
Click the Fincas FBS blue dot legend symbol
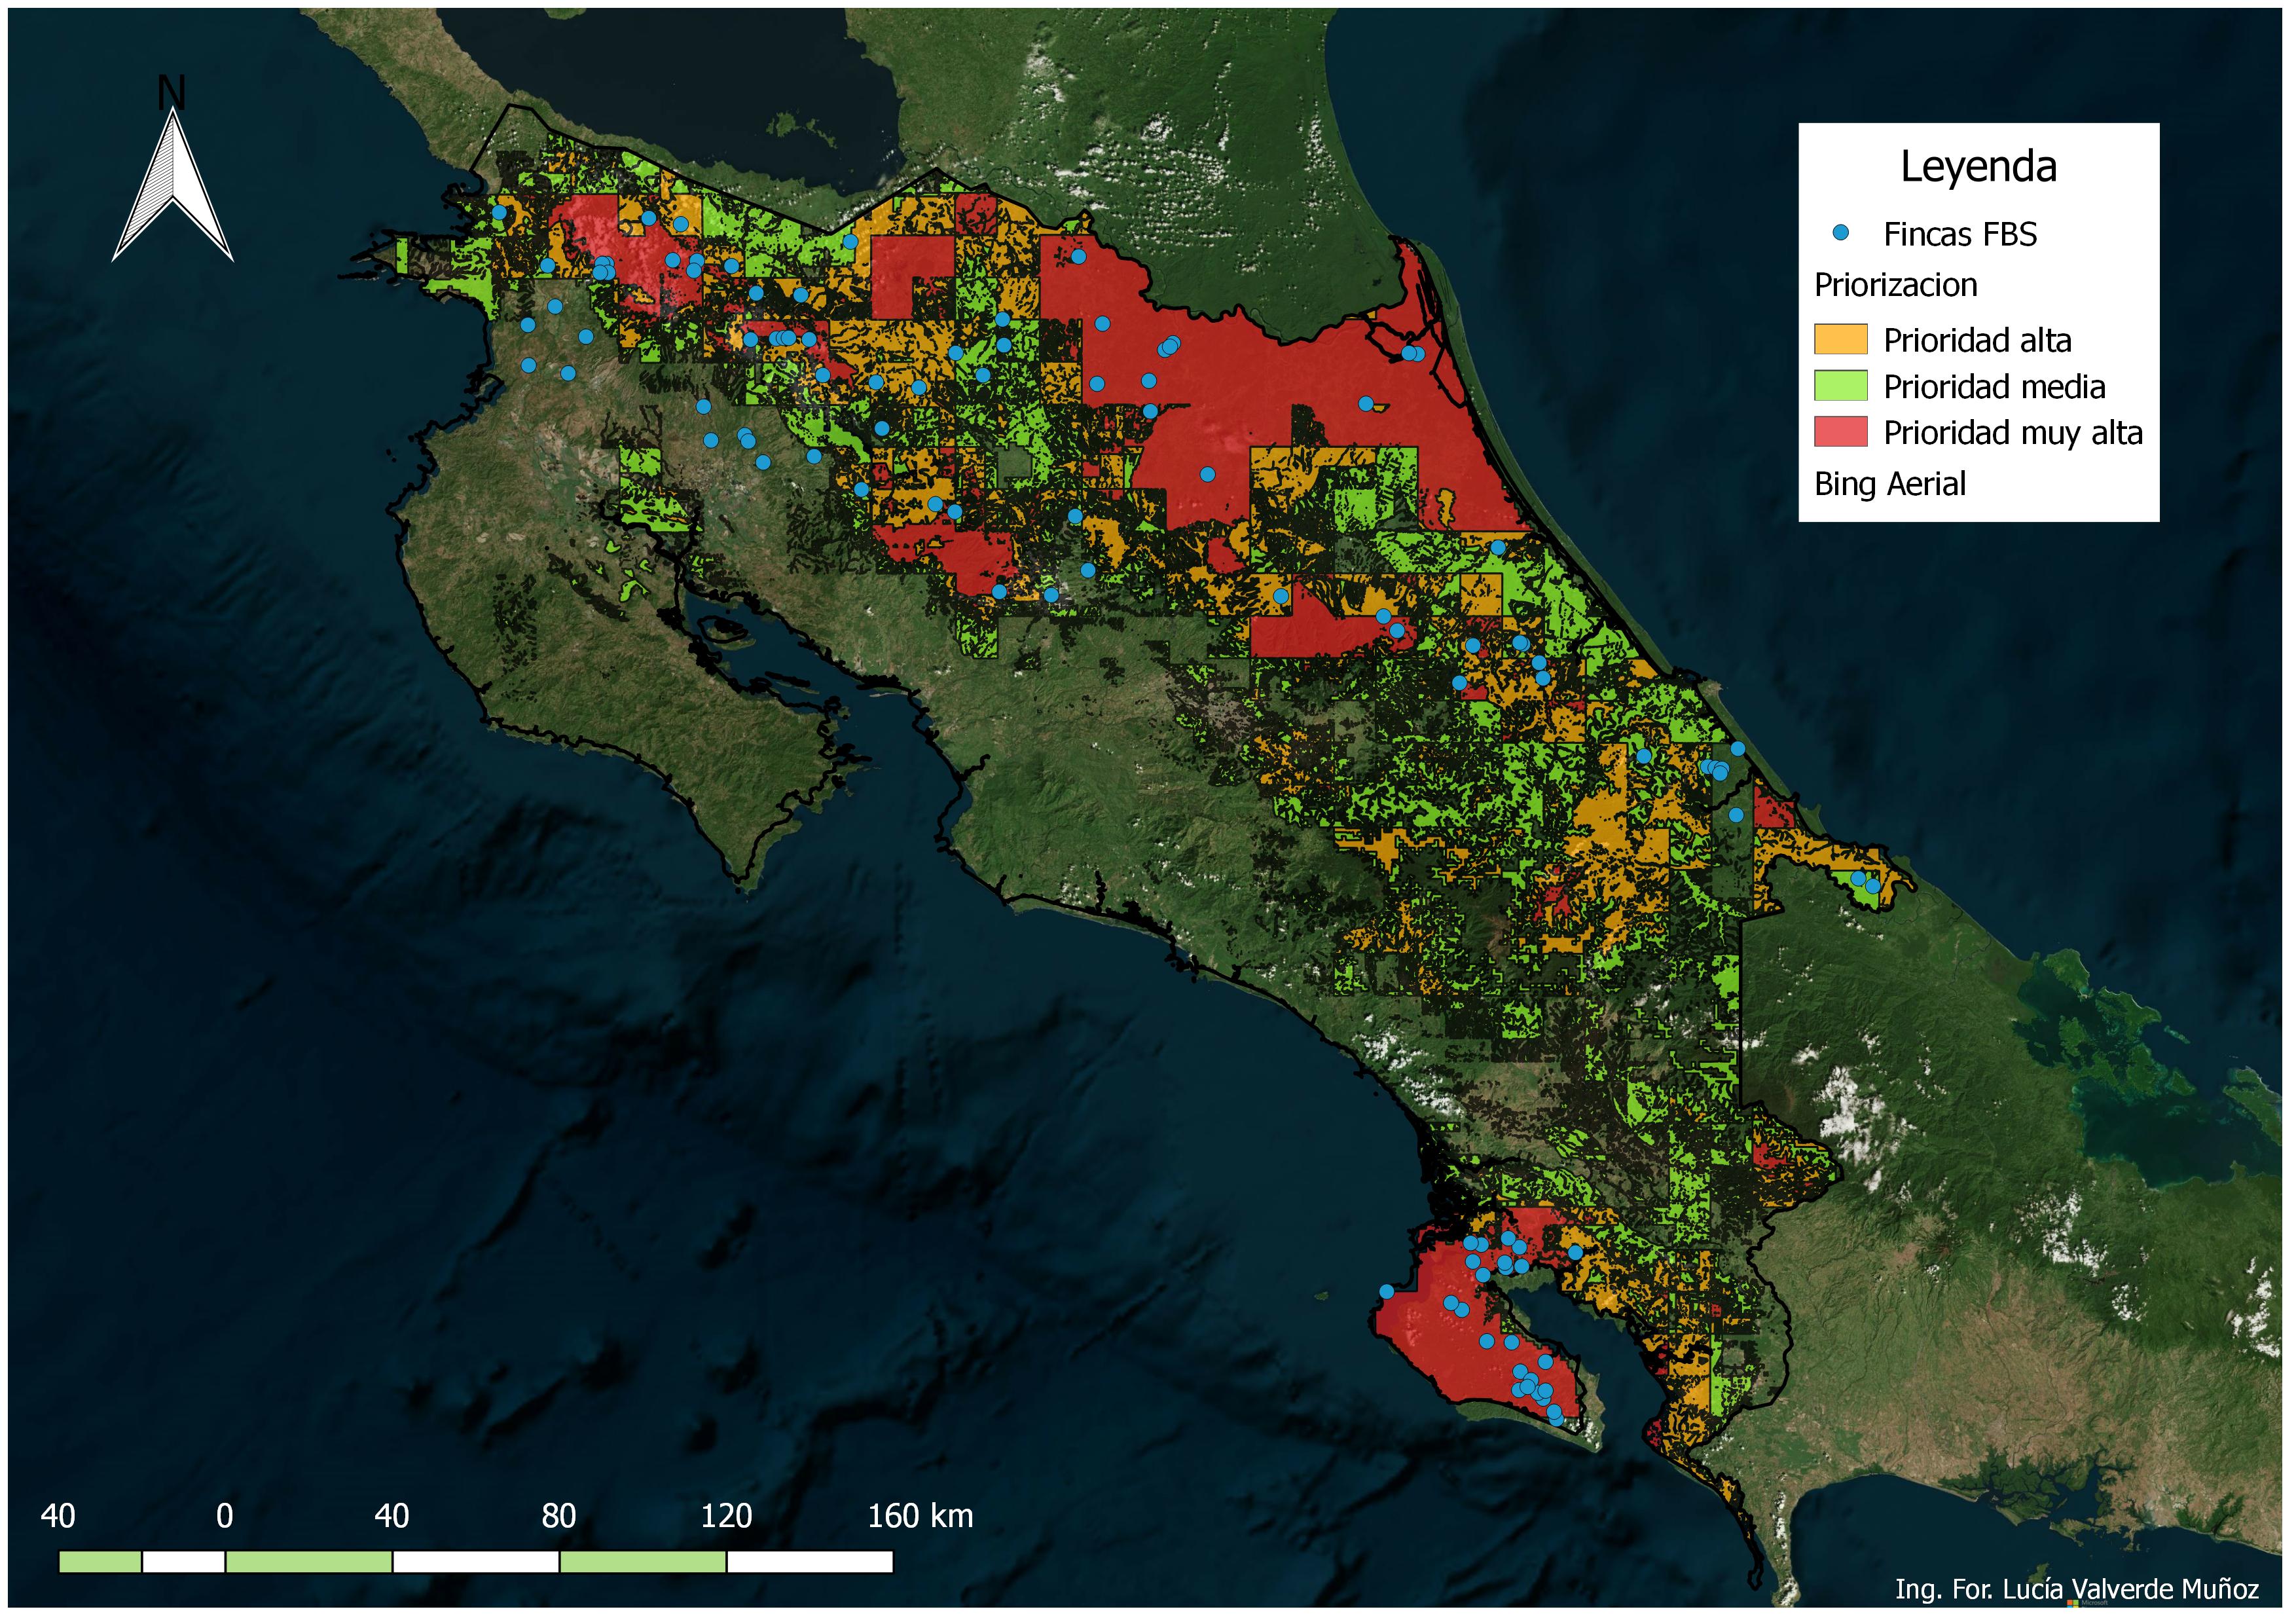click(x=1841, y=233)
